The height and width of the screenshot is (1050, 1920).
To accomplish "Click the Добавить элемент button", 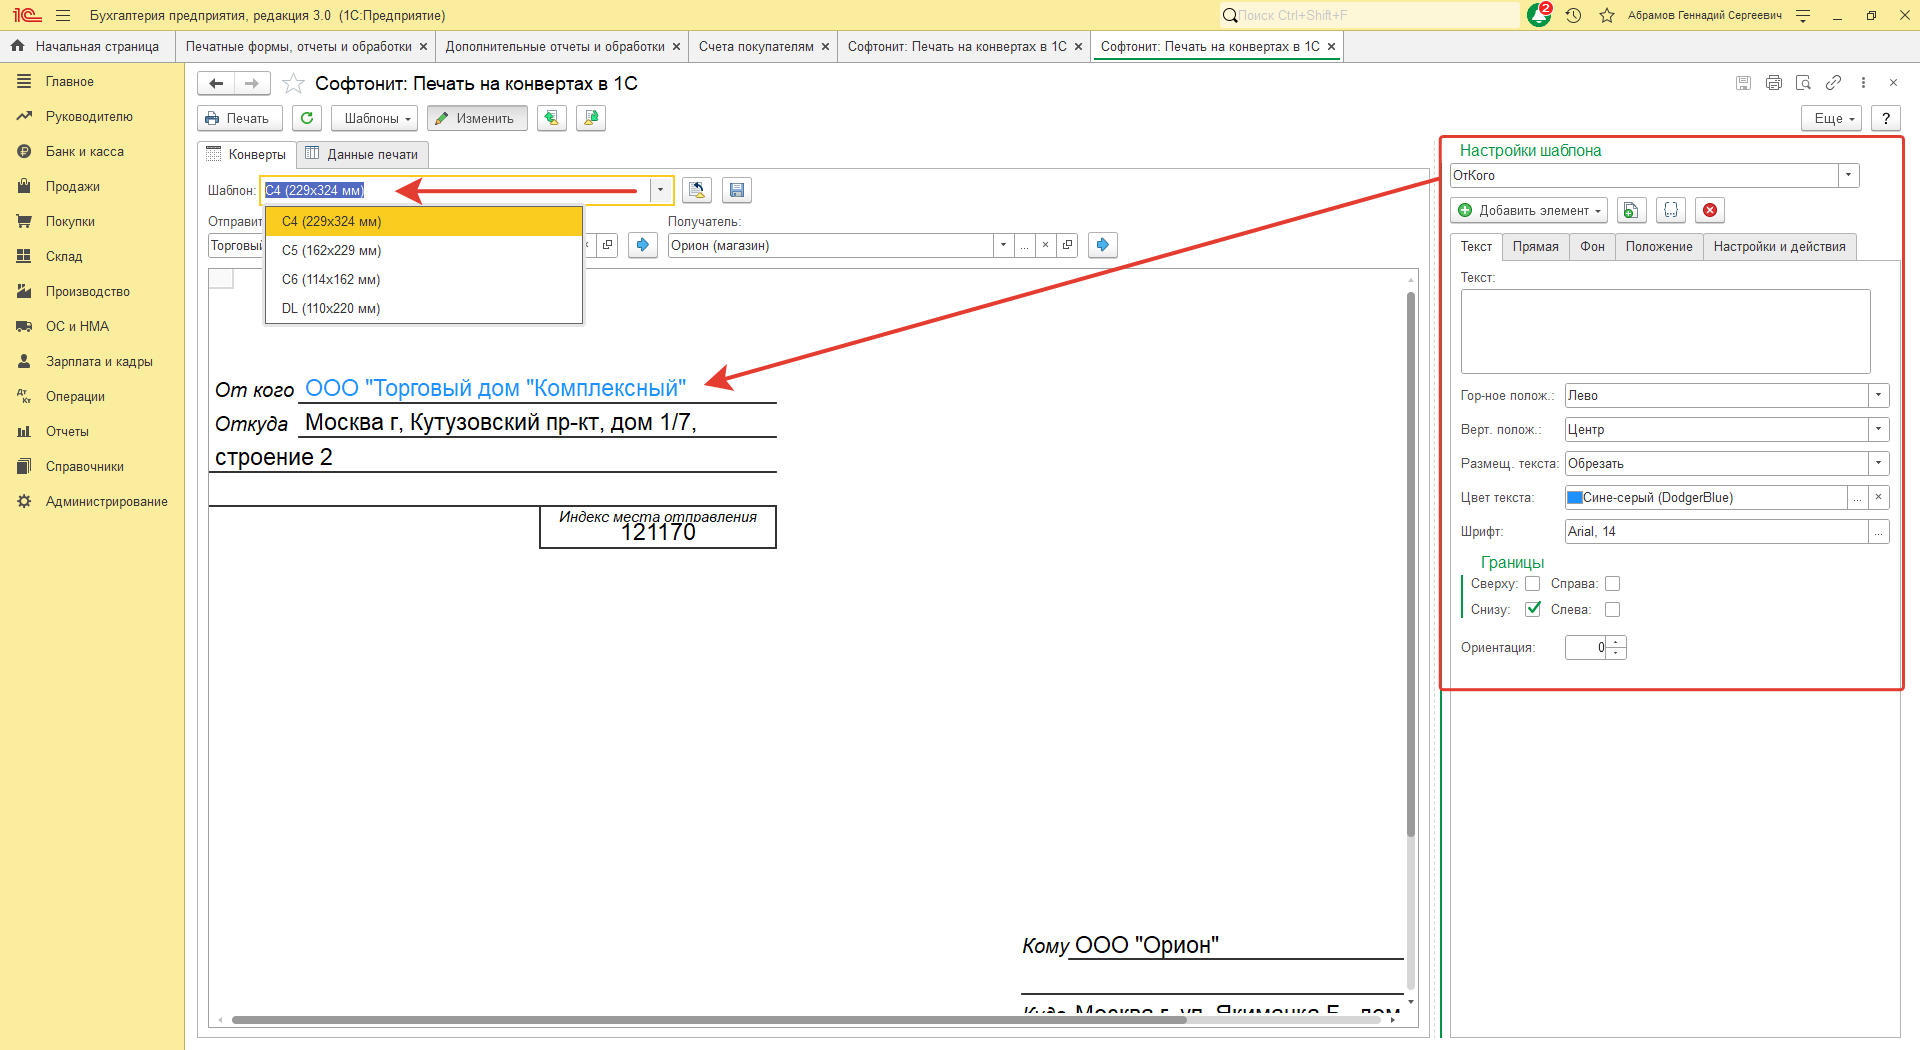I will [1527, 210].
